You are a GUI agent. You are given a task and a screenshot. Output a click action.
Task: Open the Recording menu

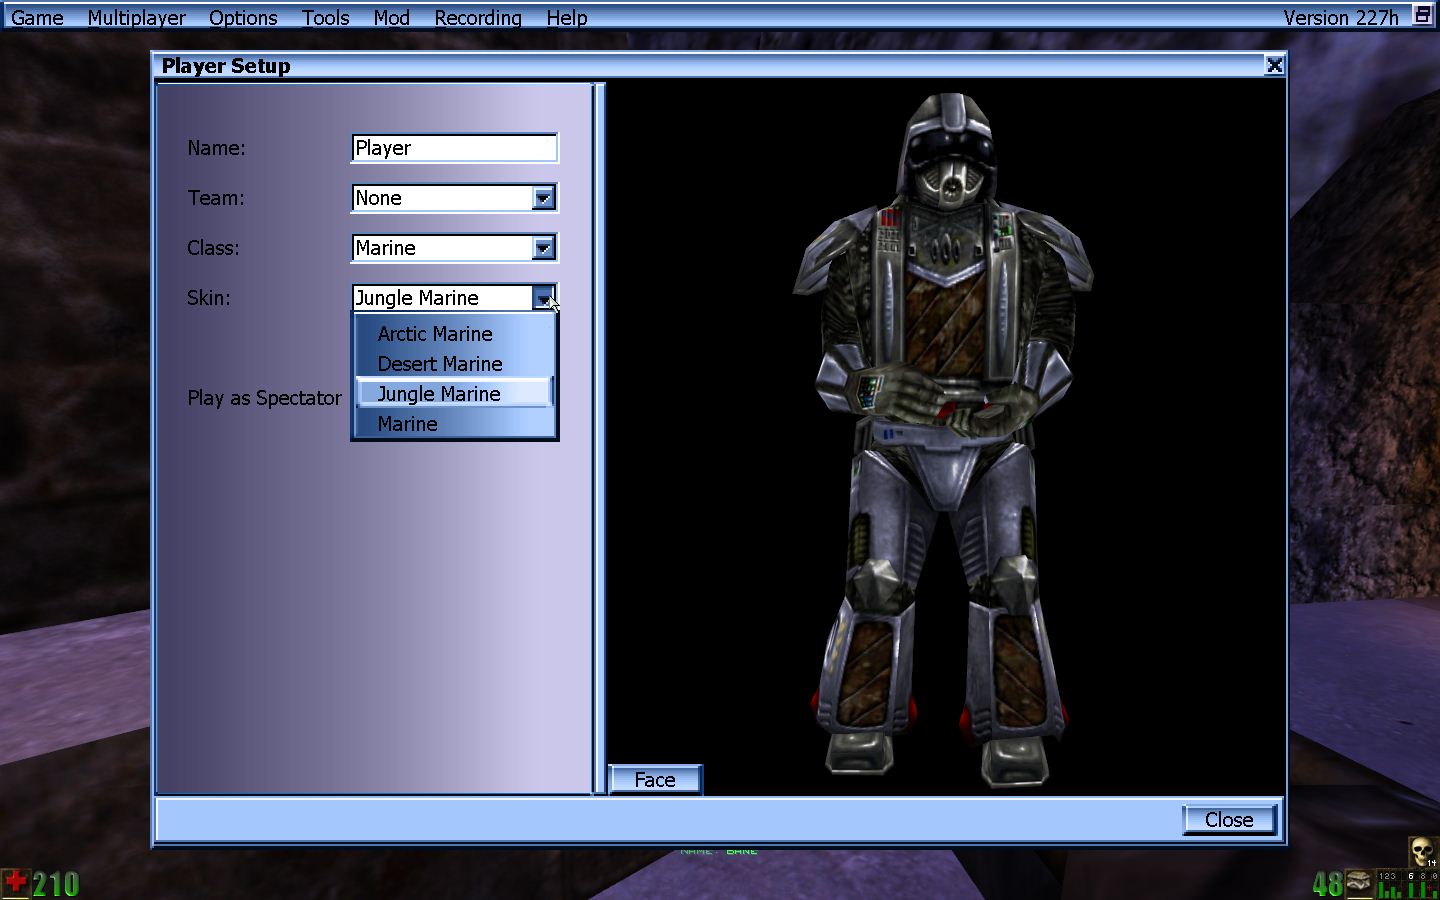point(477,17)
